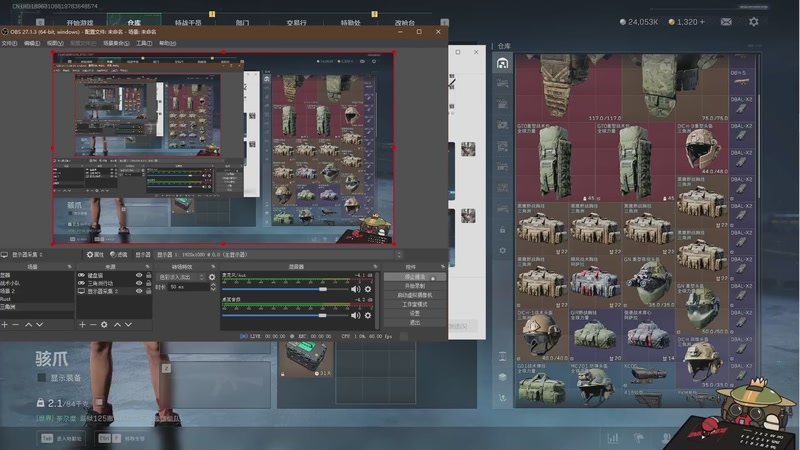The height and width of the screenshot is (450, 800).
Task: Toggle visibility of source above 三角洲行动
Action: [139, 275]
